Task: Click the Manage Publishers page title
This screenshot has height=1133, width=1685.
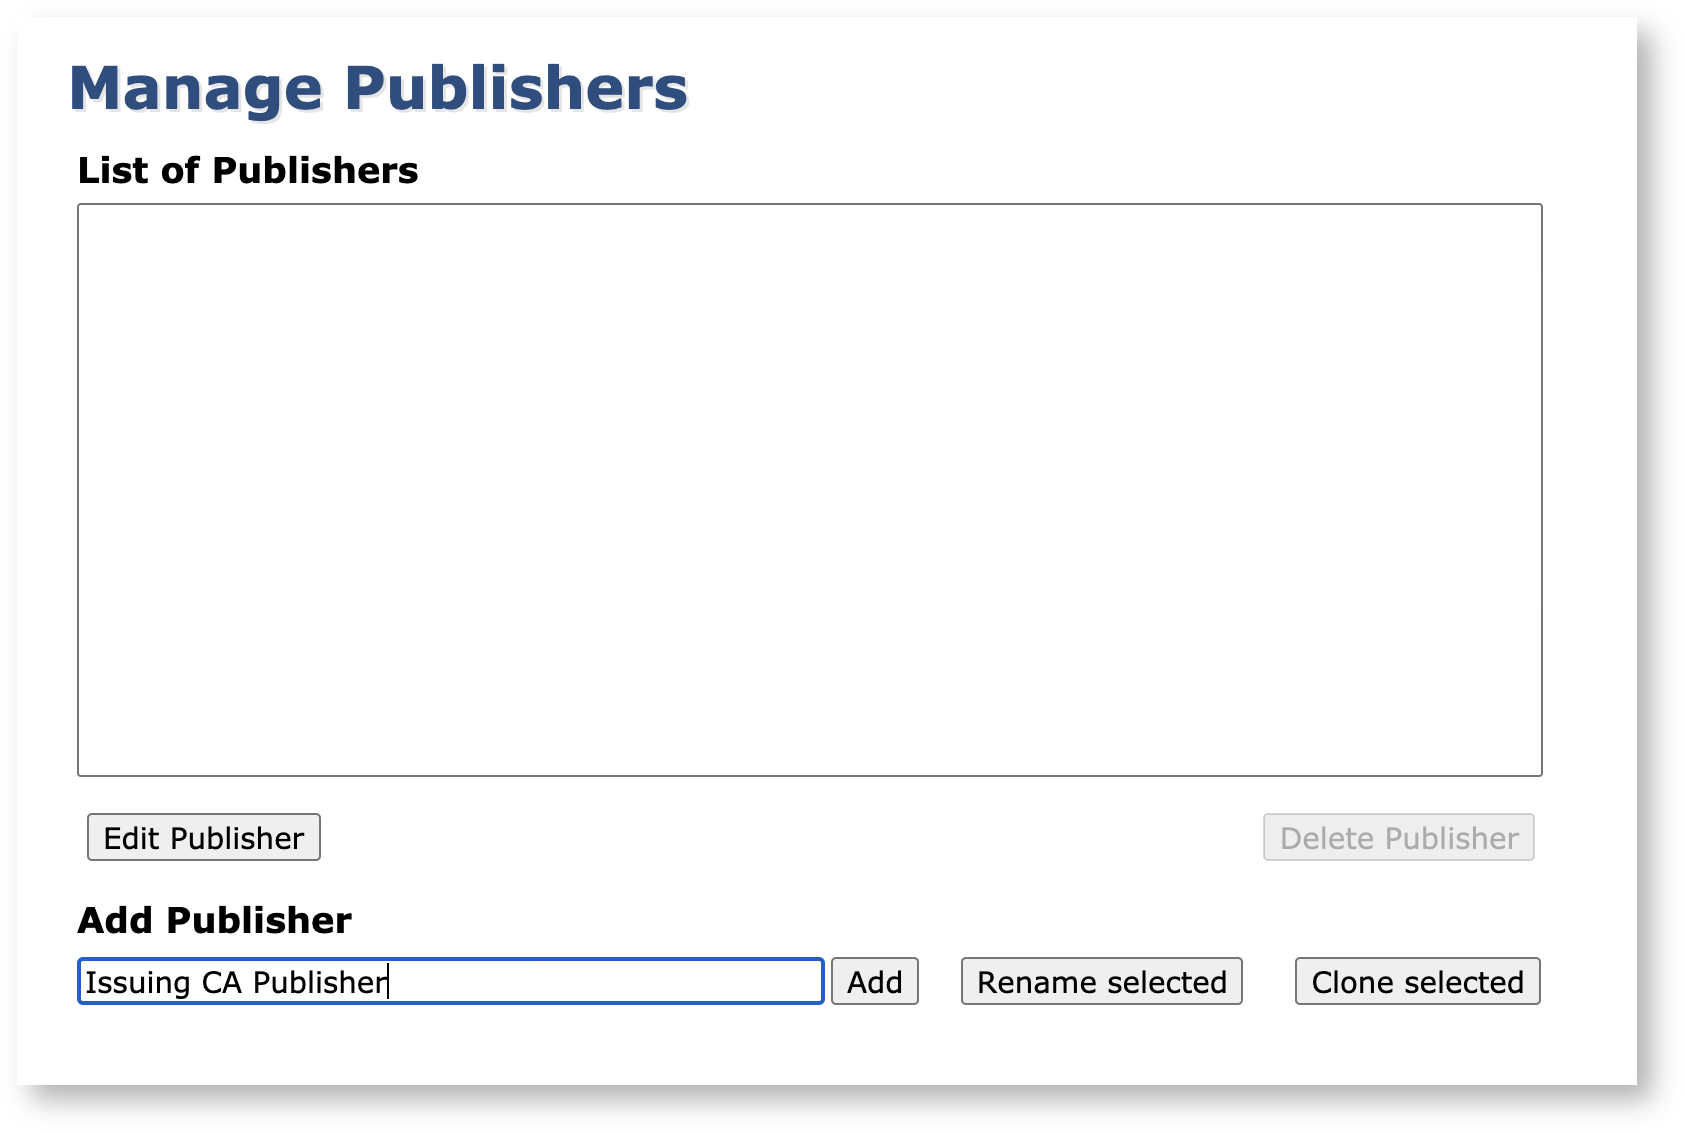Action: click(x=378, y=88)
